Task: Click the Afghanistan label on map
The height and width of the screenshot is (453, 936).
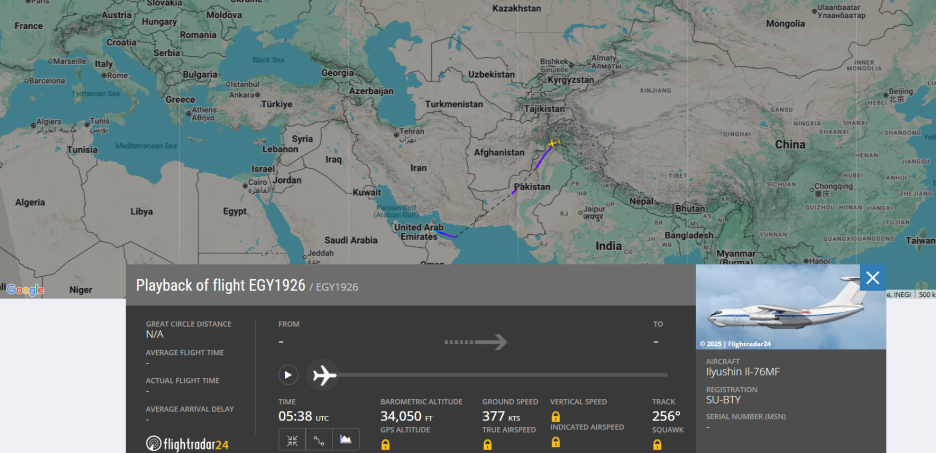Action: coord(500,153)
